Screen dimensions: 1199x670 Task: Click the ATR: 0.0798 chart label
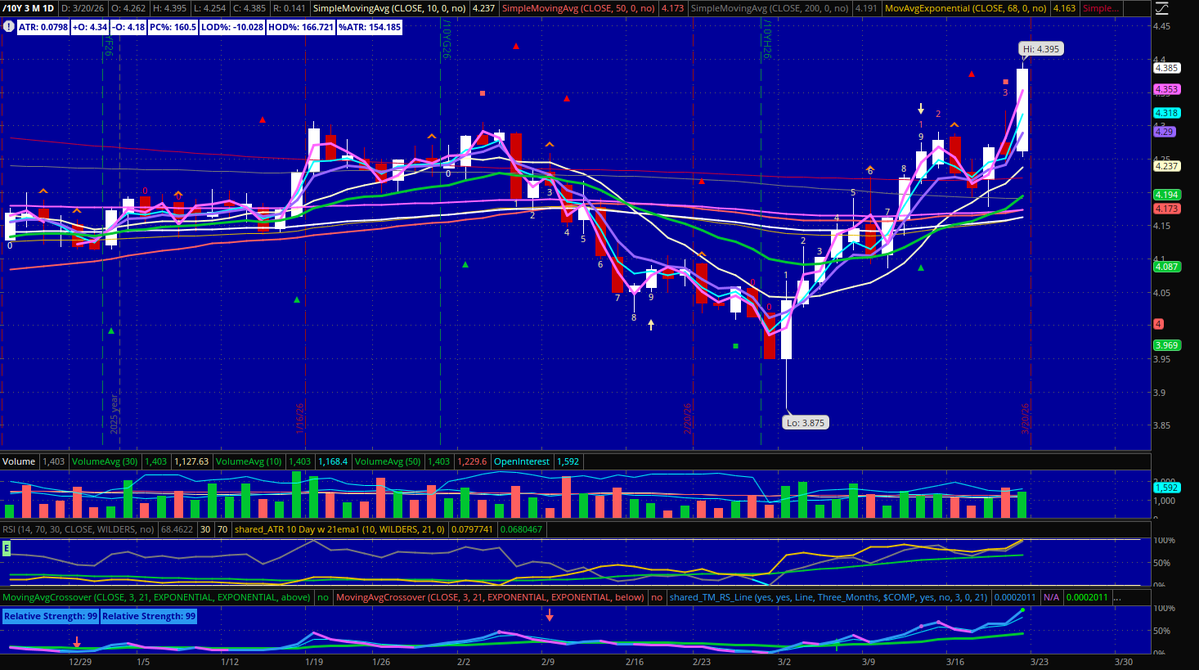coord(43,27)
